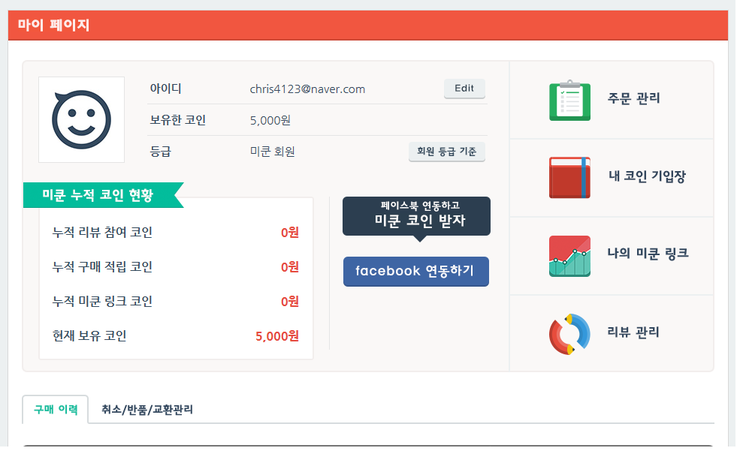Click the 미쿤 회원 grade value
This screenshot has width=740, height=466.
(272, 152)
